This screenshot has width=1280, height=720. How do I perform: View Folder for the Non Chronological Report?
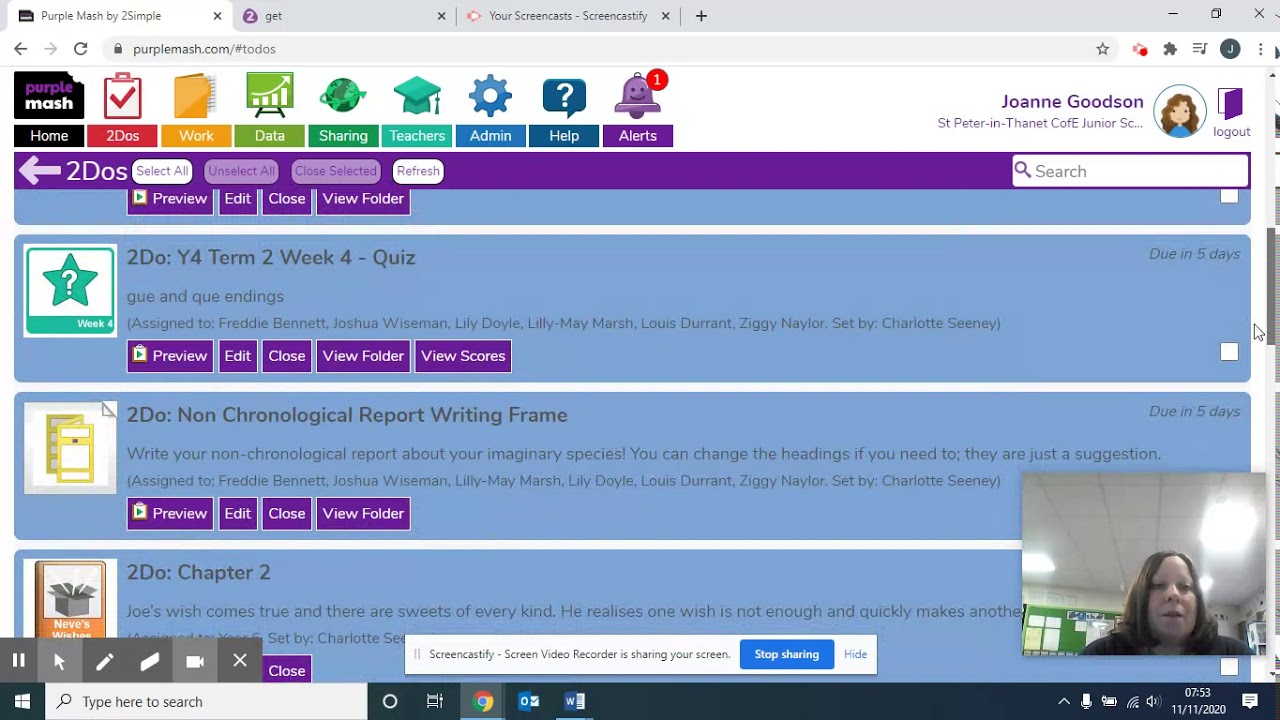click(363, 513)
